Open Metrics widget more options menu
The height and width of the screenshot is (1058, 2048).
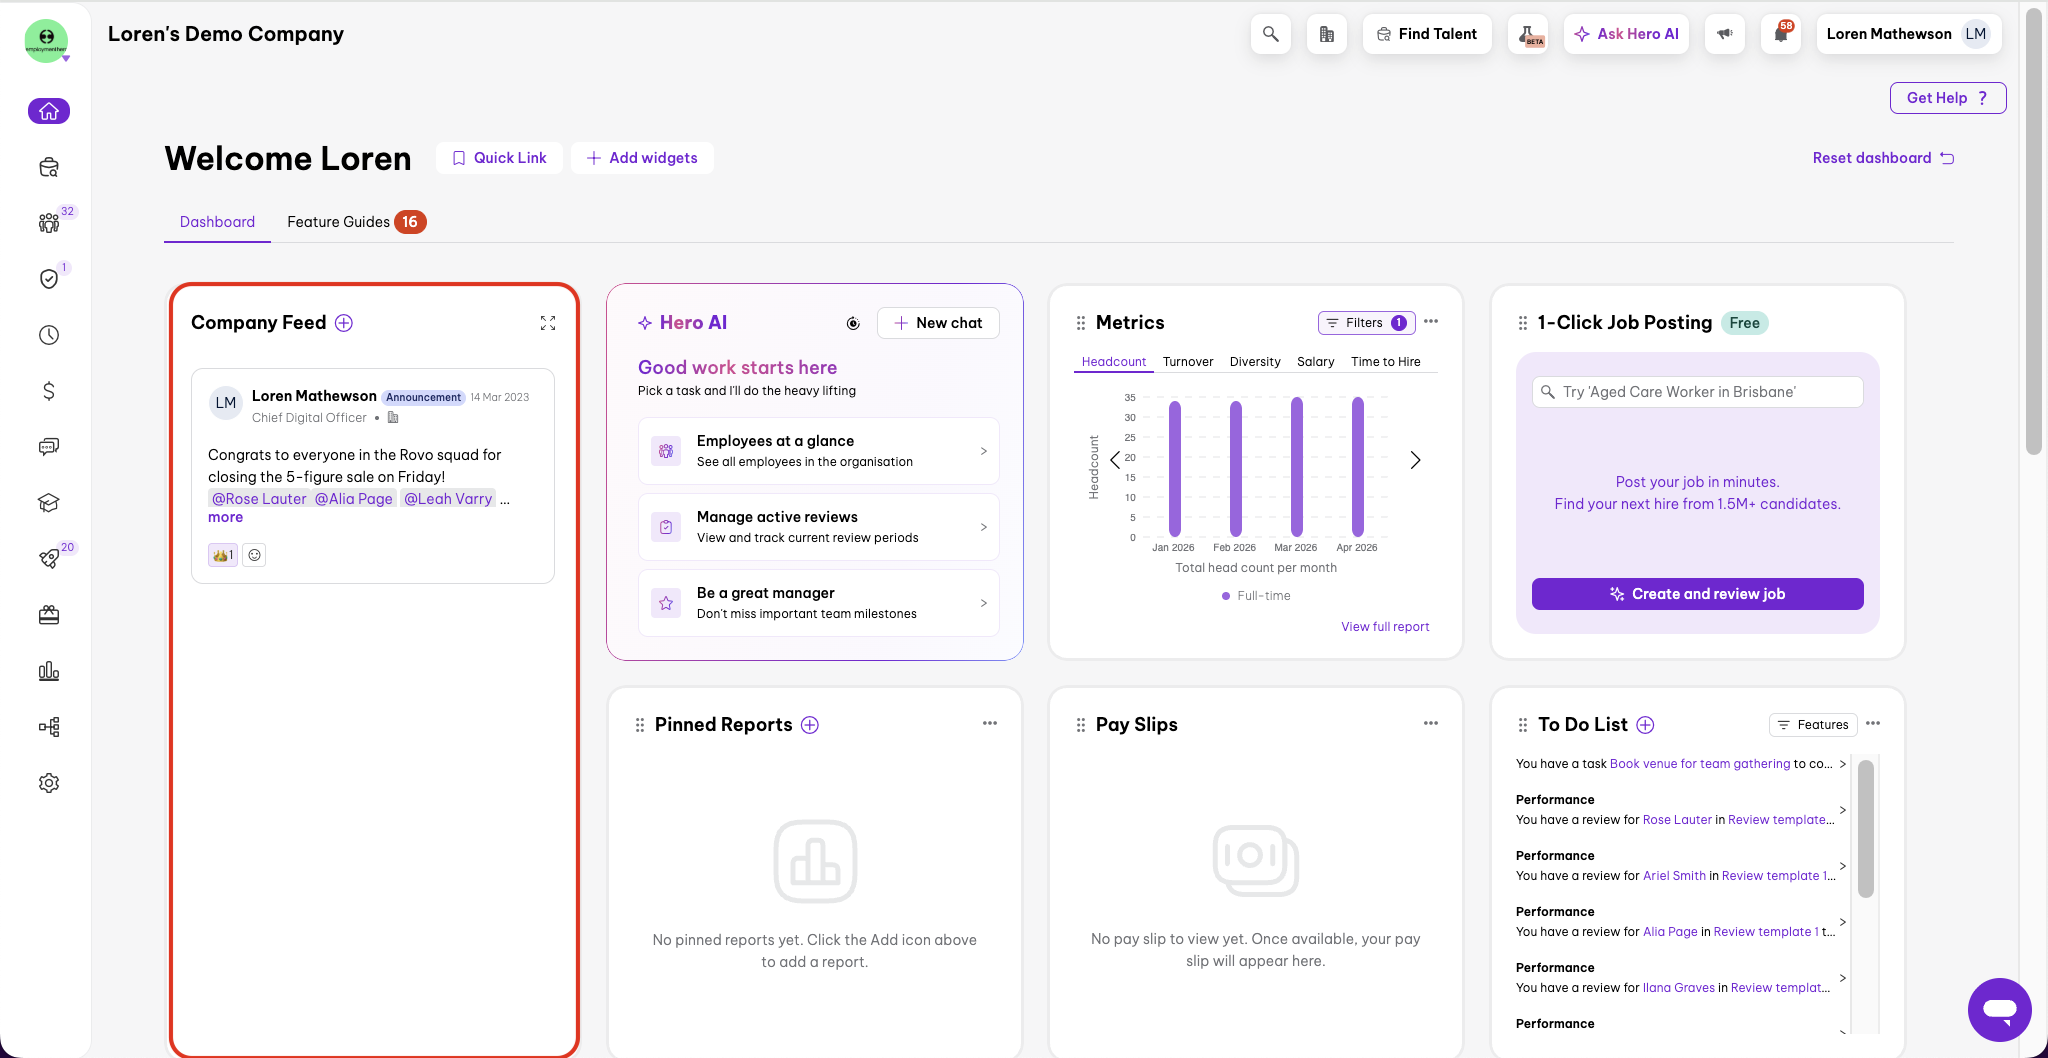tap(1431, 322)
